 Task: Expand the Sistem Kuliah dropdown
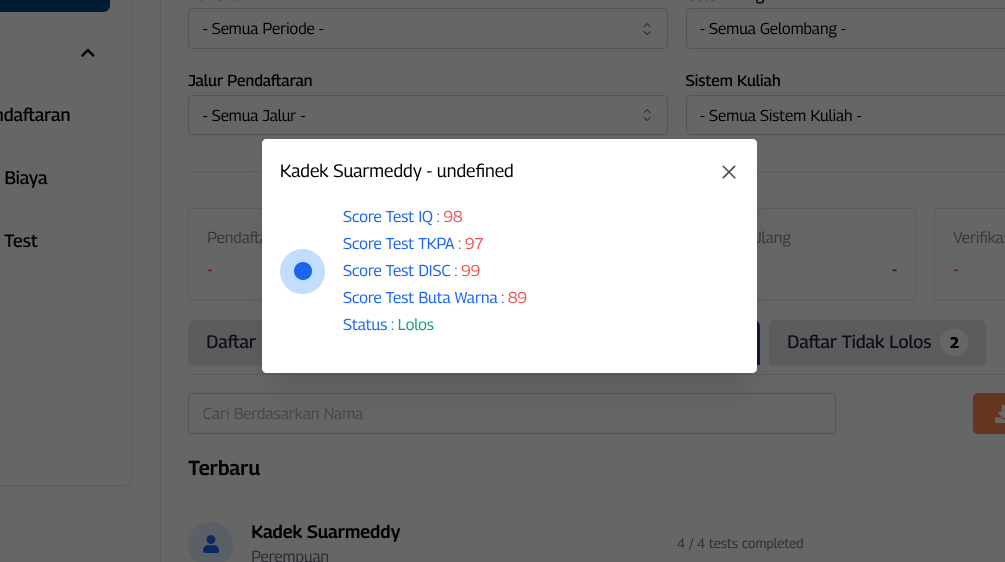(x=845, y=116)
